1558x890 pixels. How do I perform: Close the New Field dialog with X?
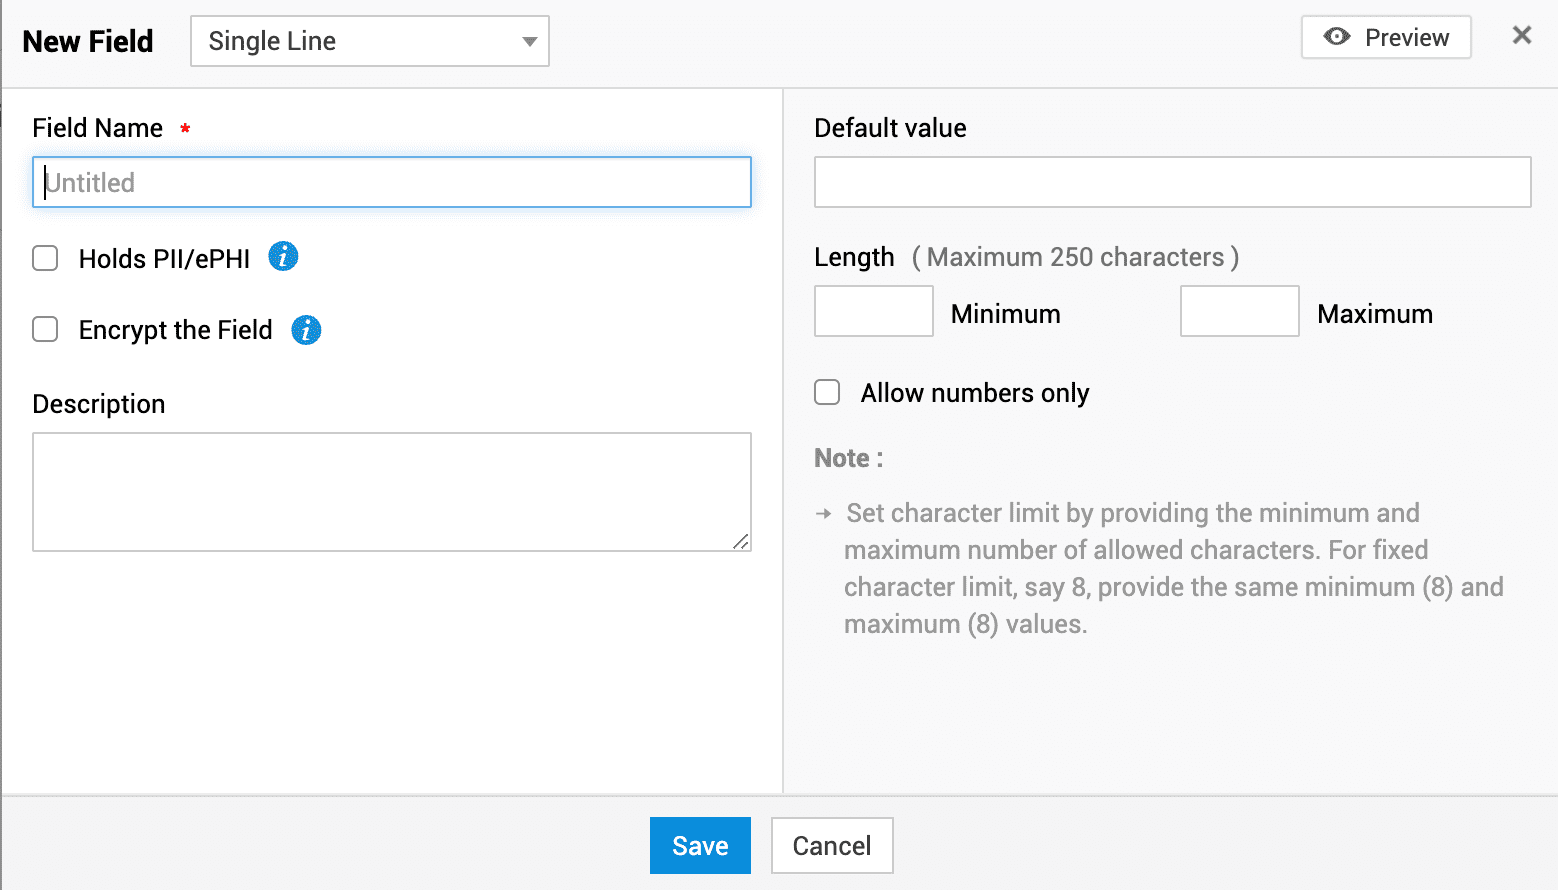click(x=1521, y=36)
